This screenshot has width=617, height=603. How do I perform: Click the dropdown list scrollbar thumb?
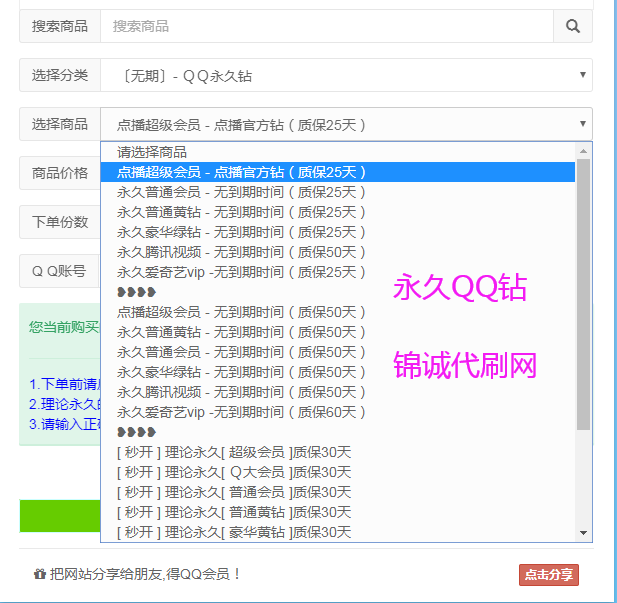coord(584,290)
